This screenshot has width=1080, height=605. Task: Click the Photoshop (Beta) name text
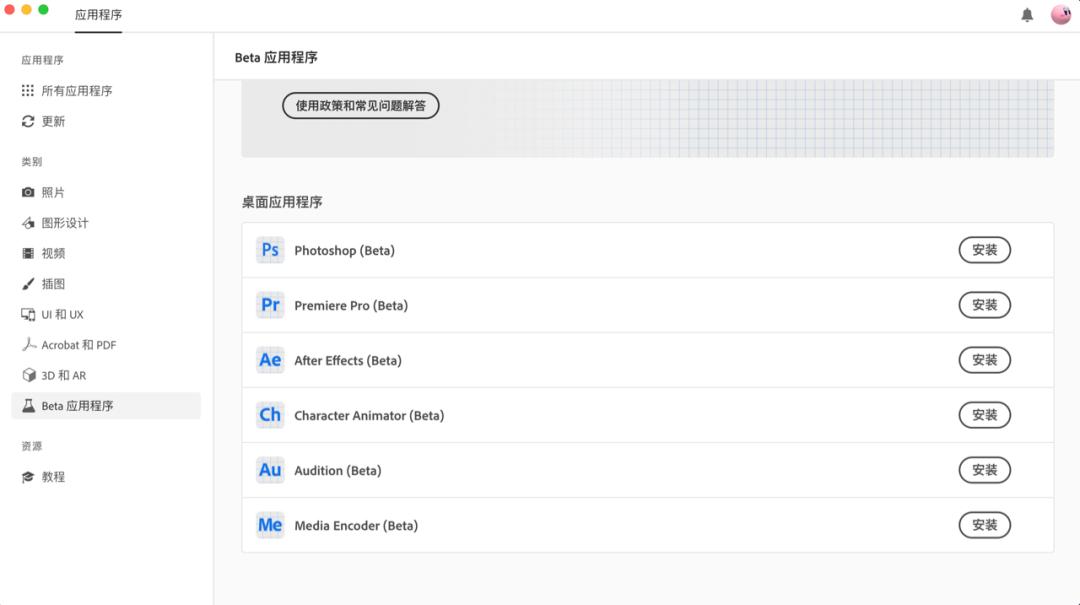tap(344, 251)
